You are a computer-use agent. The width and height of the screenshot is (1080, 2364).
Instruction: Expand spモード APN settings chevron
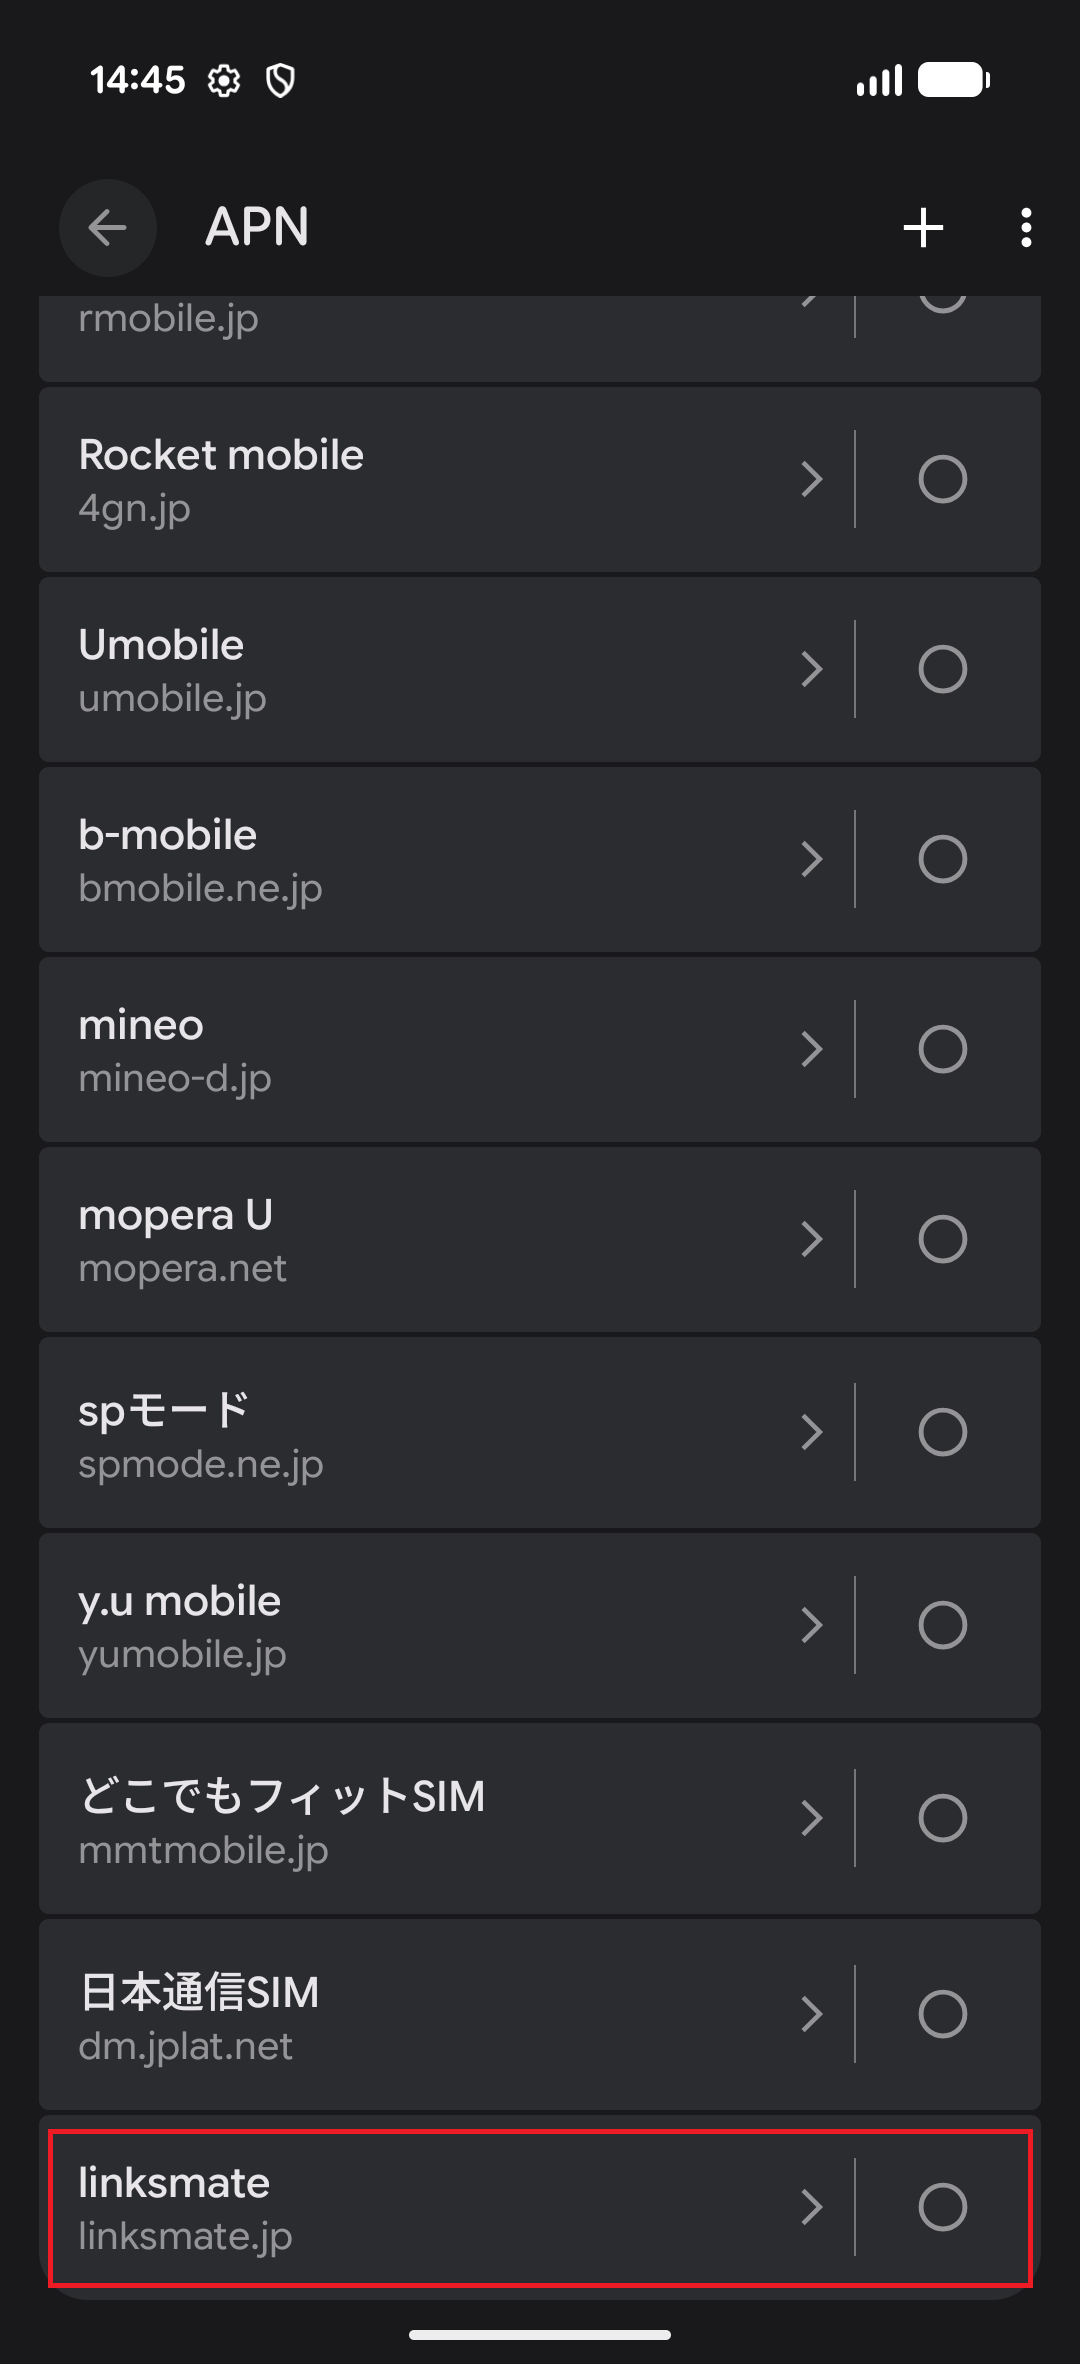point(811,1432)
